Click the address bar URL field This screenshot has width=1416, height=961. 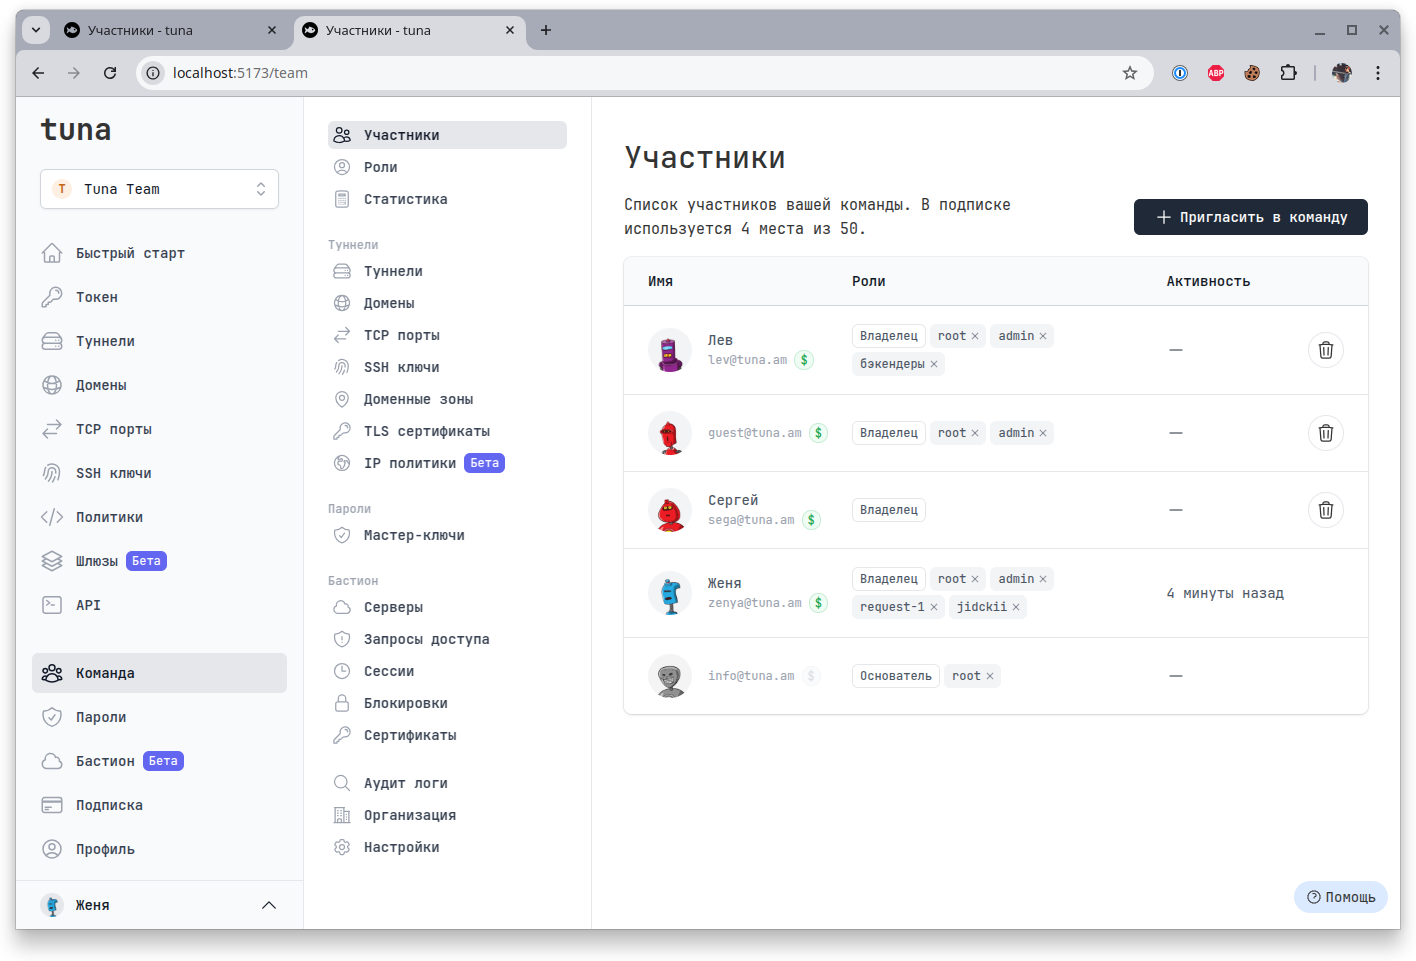pyautogui.click(x=600, y=73)
